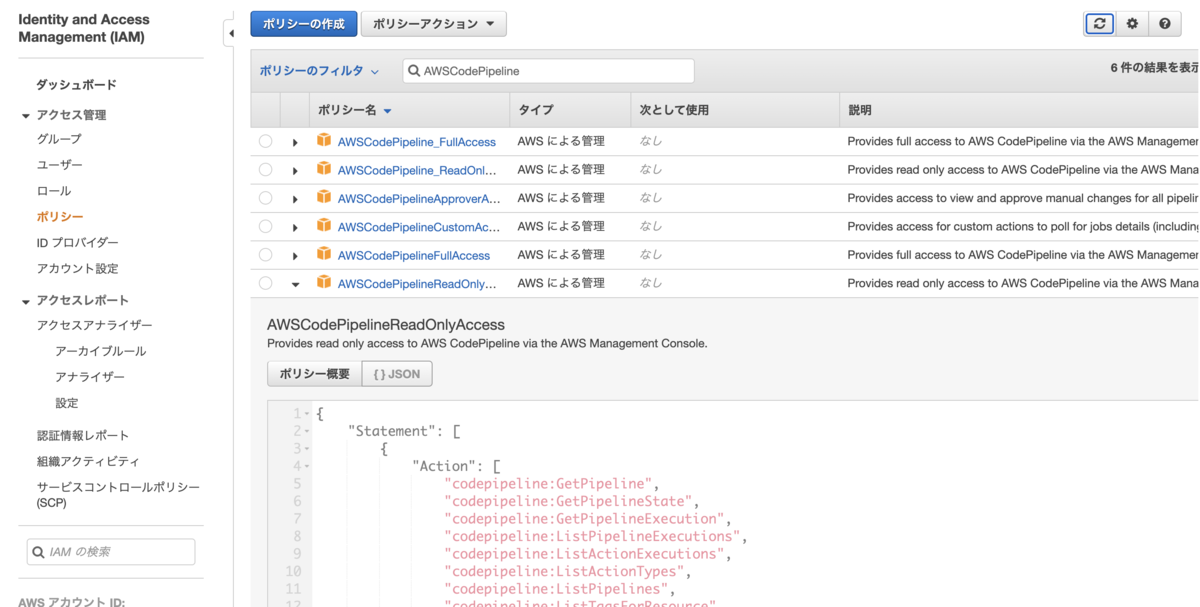Click the refresh icon button

pos(1099,24)
